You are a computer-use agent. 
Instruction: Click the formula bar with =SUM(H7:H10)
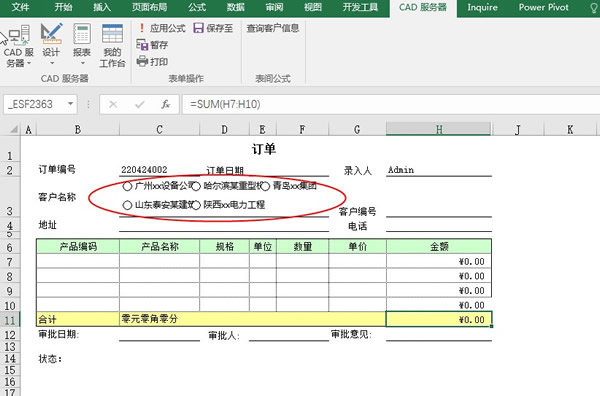(x=391, y=104)
